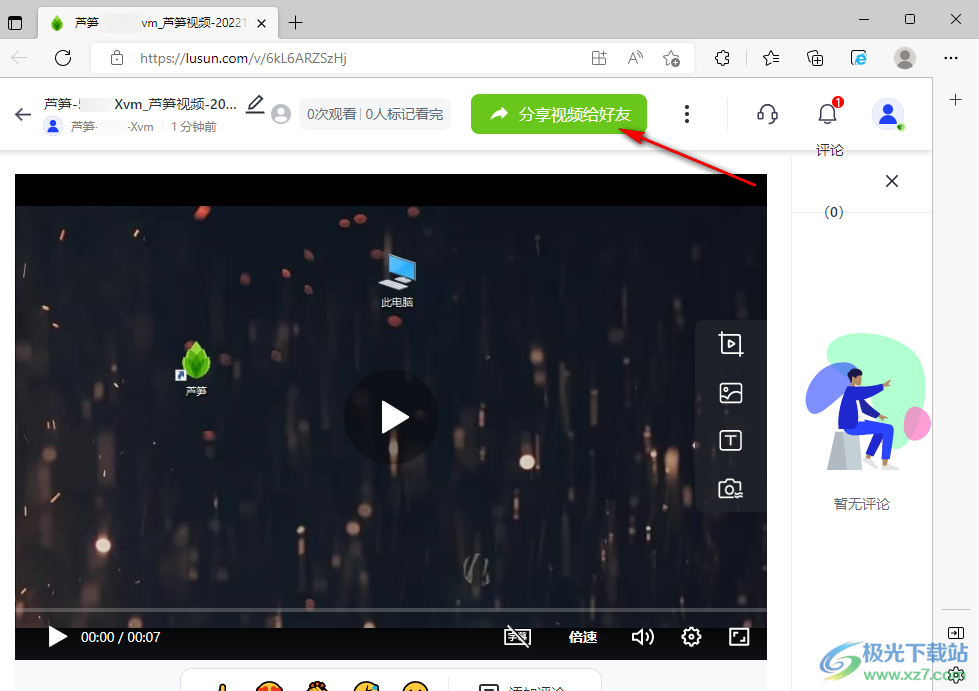979x691 pixels.
Task: Click the 00:00 / 00:07 time display
Action: 121,637
